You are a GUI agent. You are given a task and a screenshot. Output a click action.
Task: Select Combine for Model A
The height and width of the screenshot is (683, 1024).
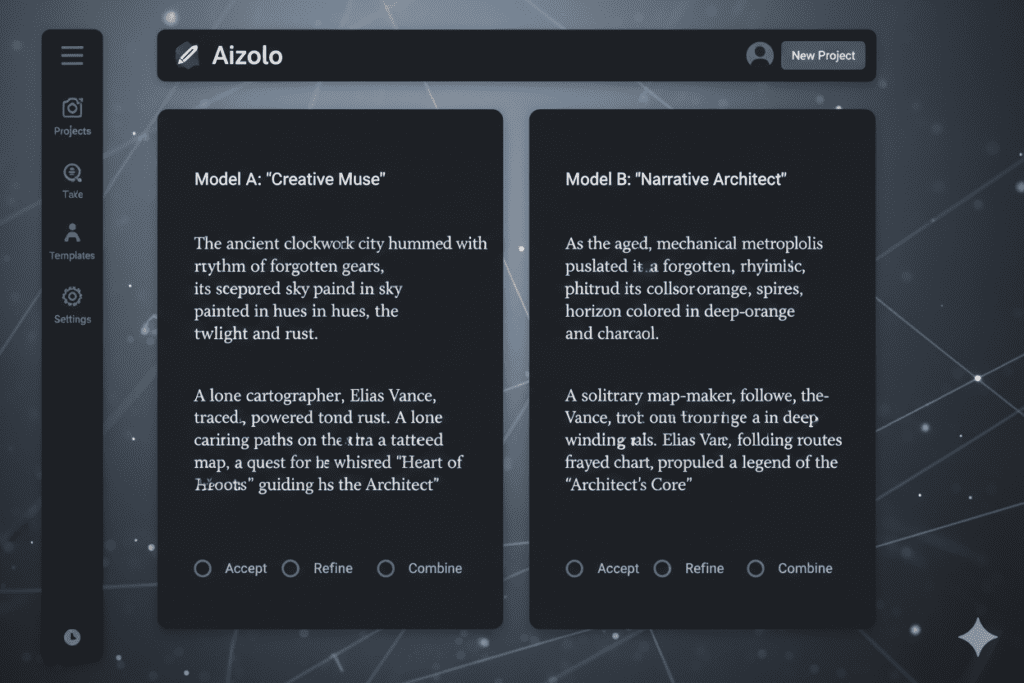point(386,568)
